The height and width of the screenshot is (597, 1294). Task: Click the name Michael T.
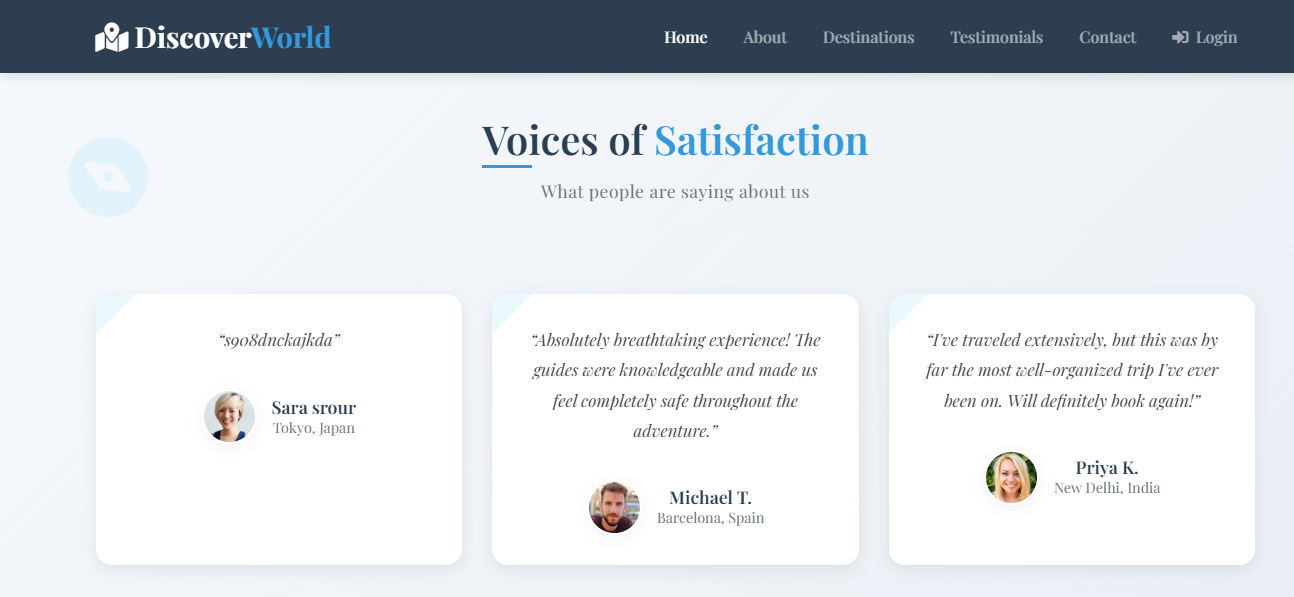point(710,497)
